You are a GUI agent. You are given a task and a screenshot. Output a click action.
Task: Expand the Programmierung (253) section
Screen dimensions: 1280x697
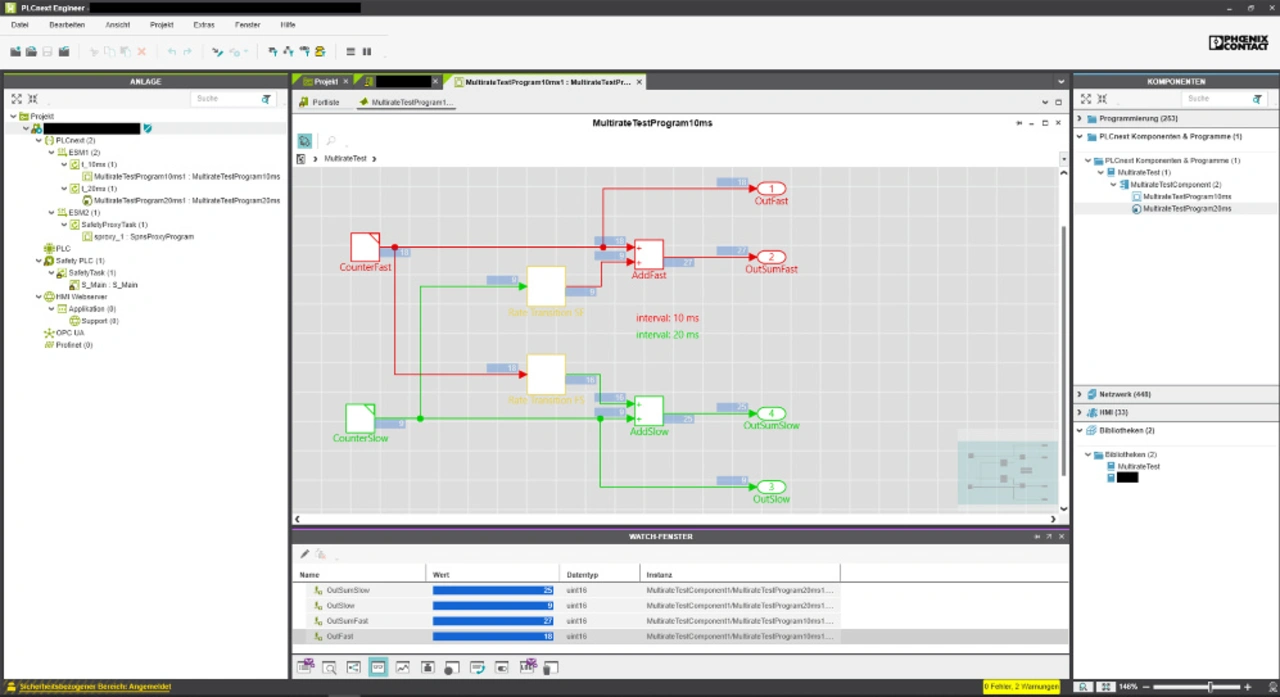pos(1079,118)
